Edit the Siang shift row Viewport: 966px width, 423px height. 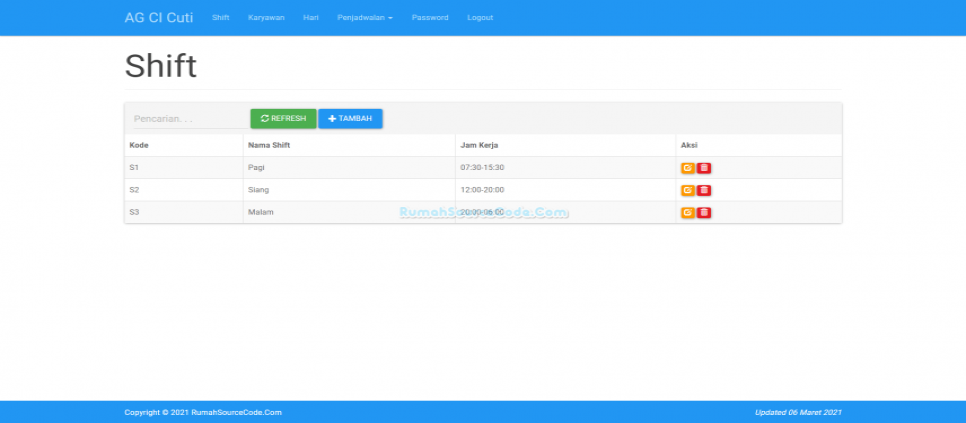tap(687, 190)
